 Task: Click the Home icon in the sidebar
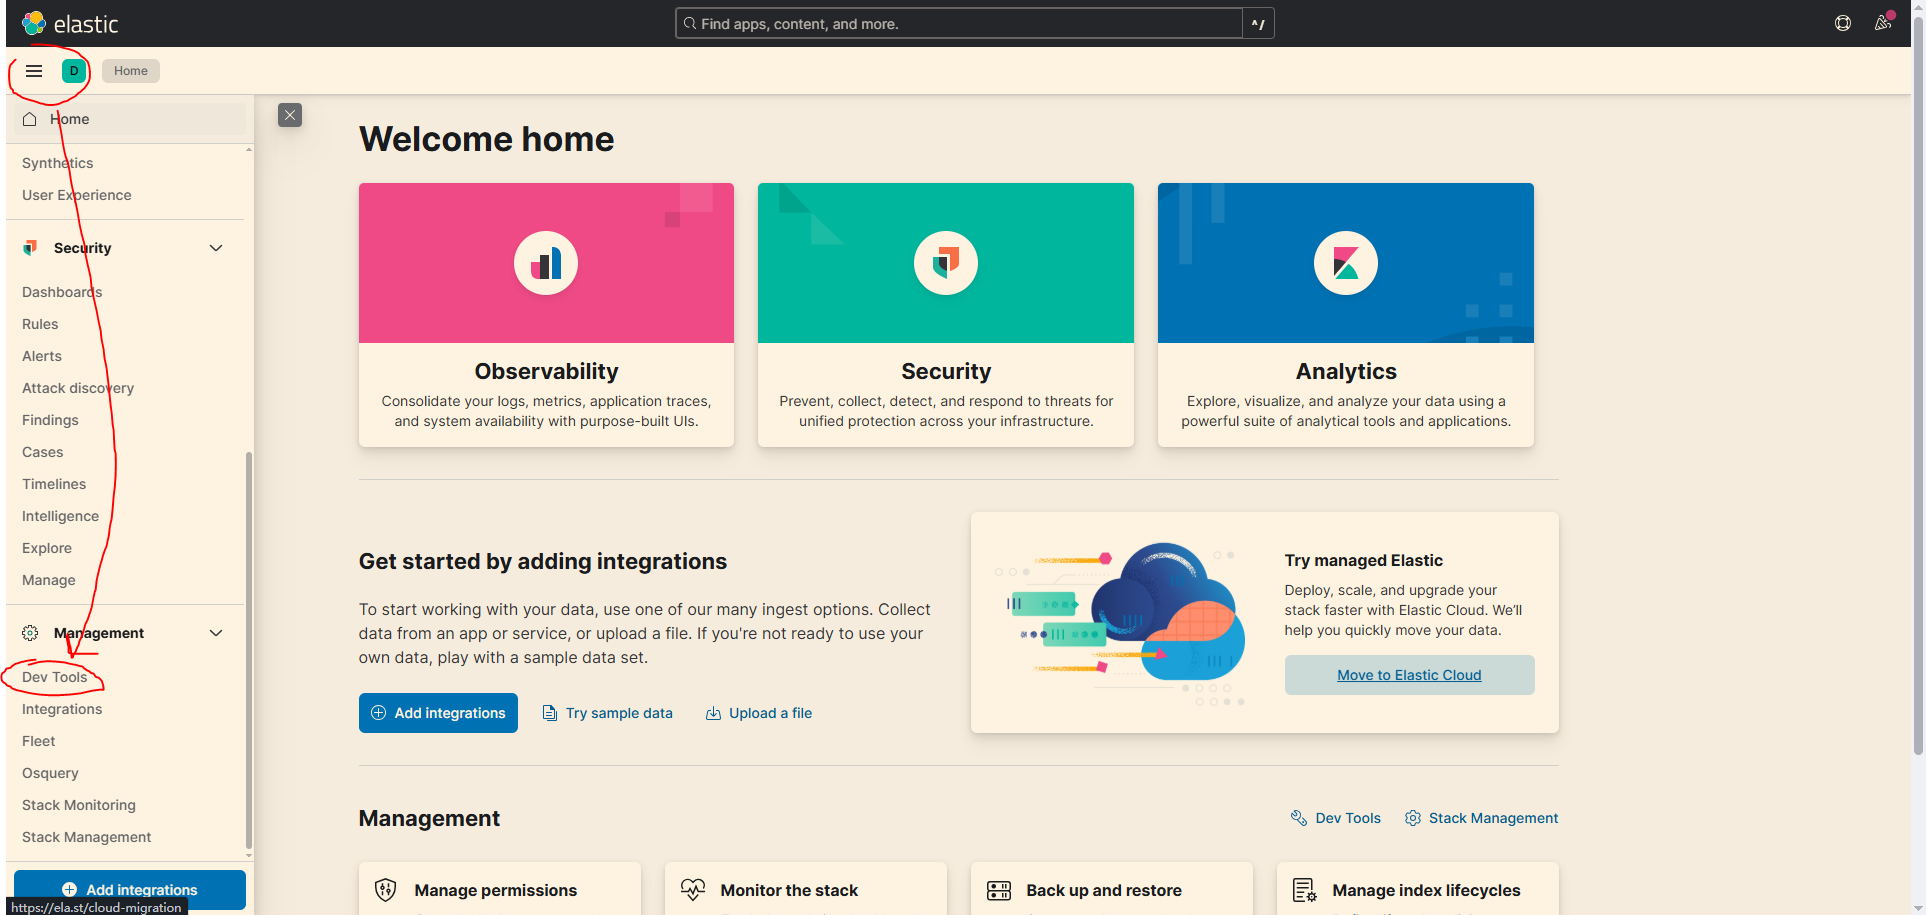click(30, 119)
